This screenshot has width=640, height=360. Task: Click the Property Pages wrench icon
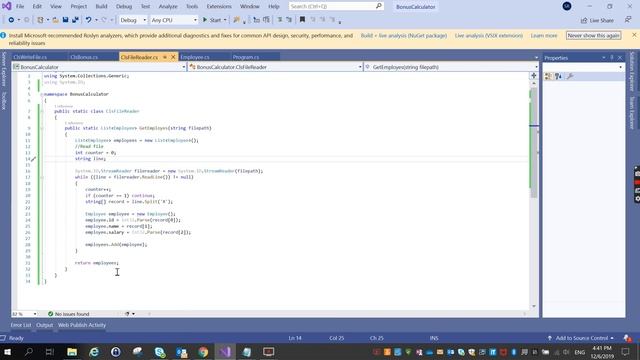pos(570,76)
